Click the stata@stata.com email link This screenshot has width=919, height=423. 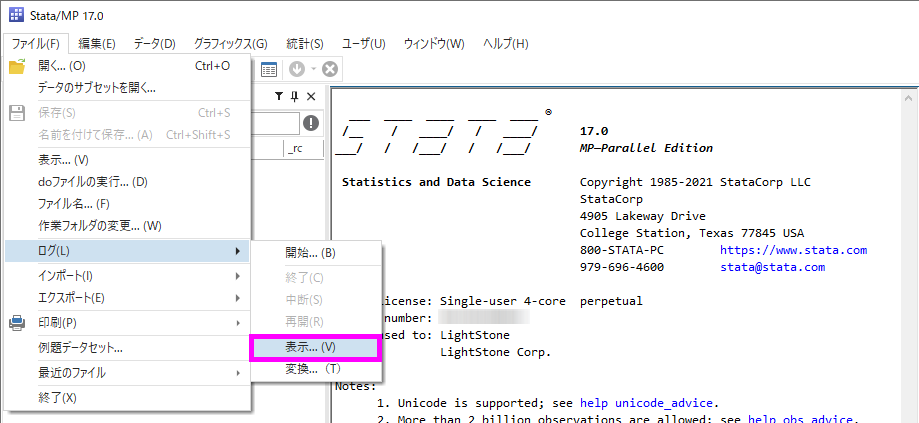(x=772, y=267)
